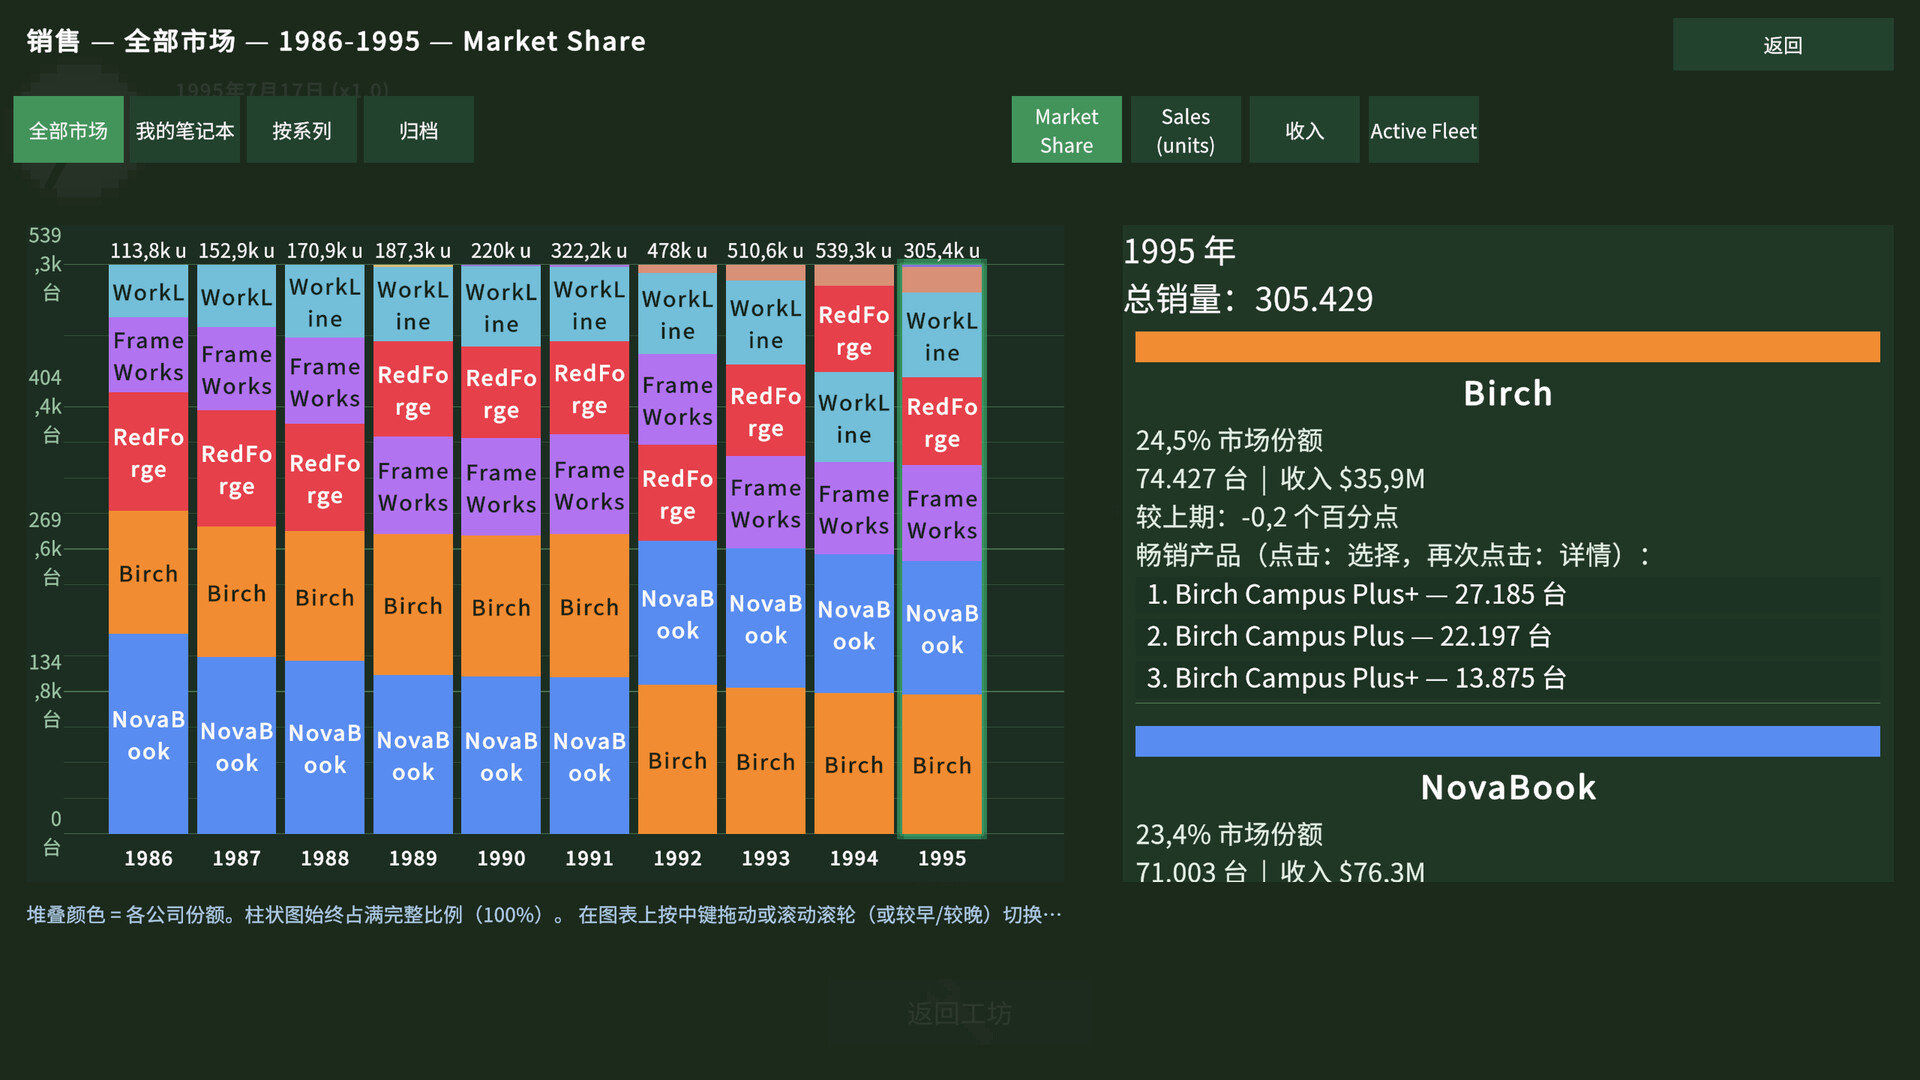Select Birch Campus Plus — 22.197 台
1920x1080 pixels.
pyautogui.click(x=1507, y=636)
